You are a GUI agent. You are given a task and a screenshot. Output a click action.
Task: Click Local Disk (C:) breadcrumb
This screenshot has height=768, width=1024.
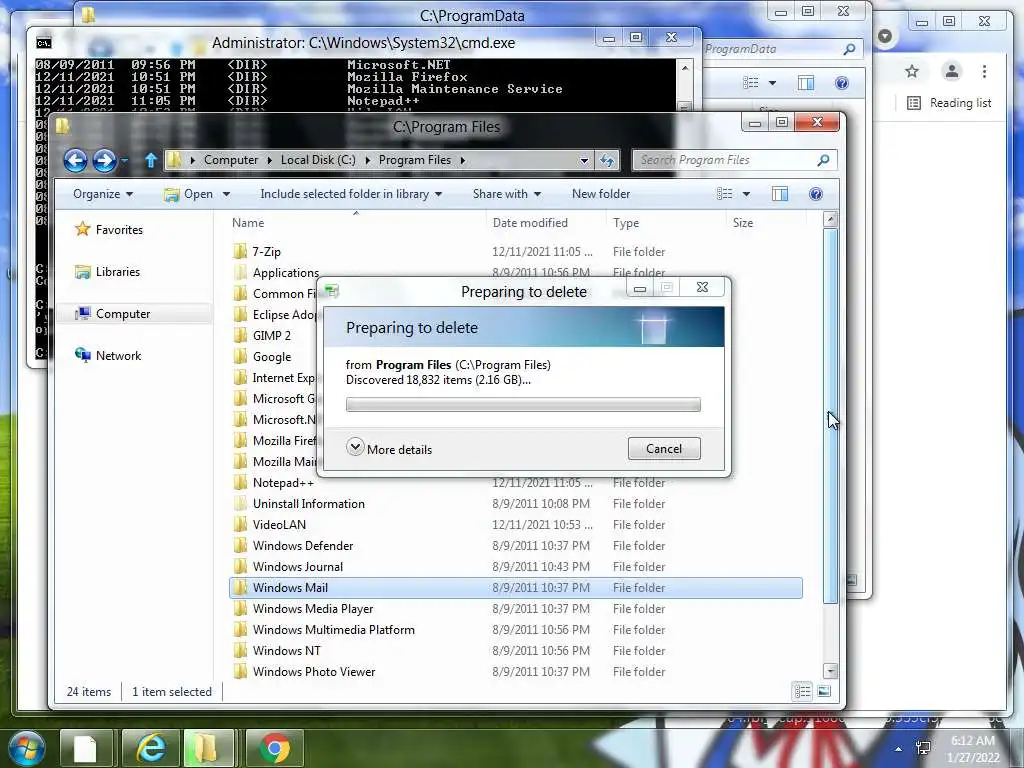coord(318,160)
